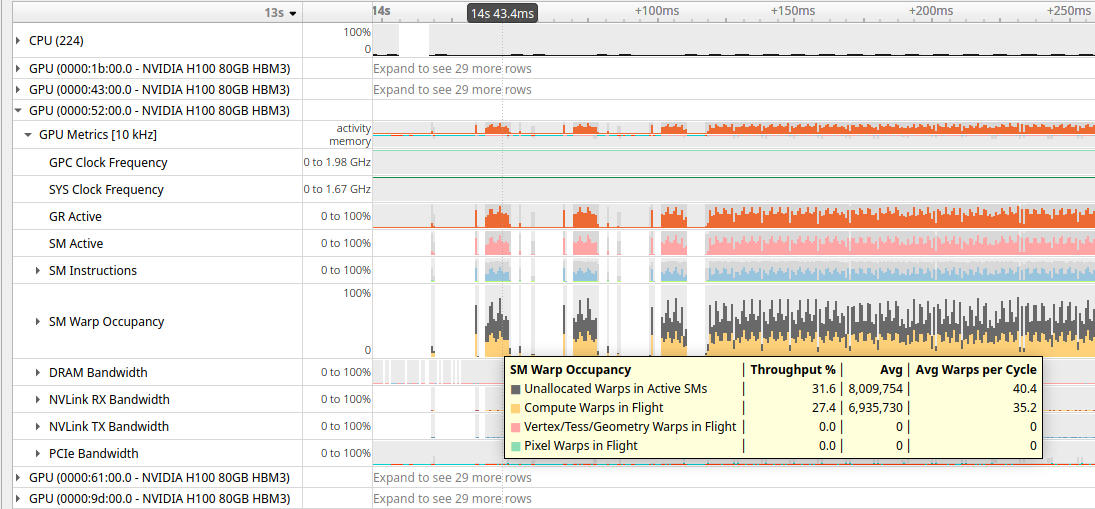Screen dimensions: 1095x509
Task: Click the GR Active '0 to 100%' range
Action: tap(346, 216)
